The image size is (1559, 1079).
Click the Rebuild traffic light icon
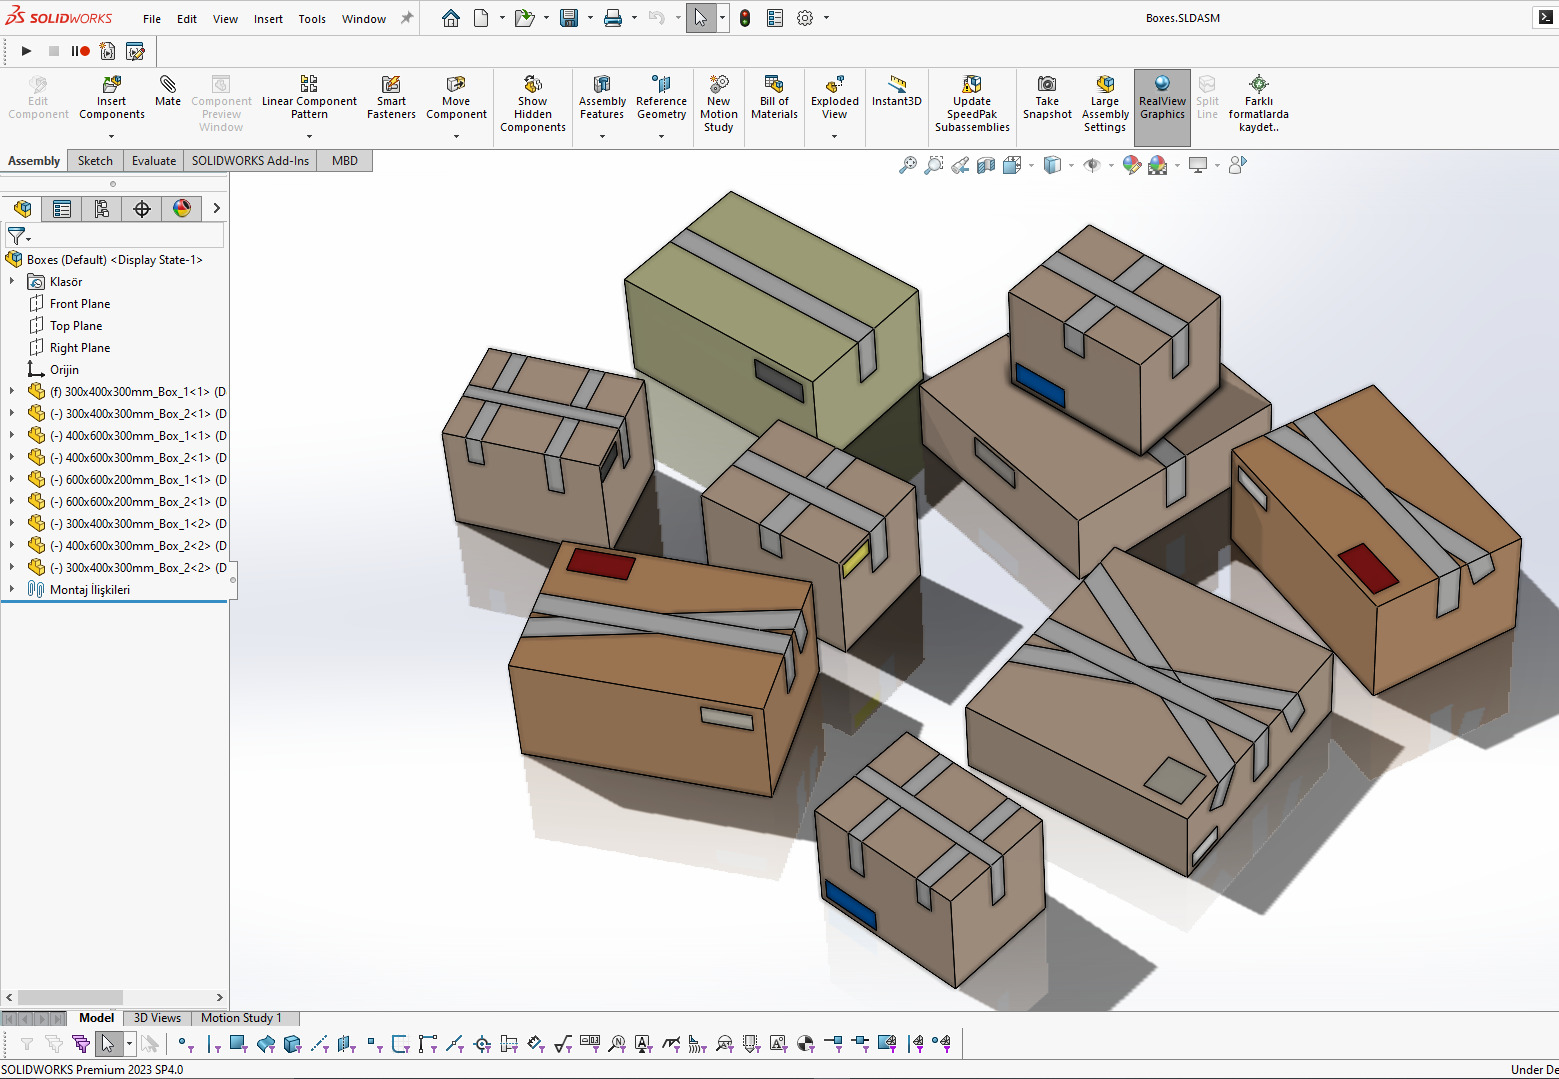click(745, 18)
